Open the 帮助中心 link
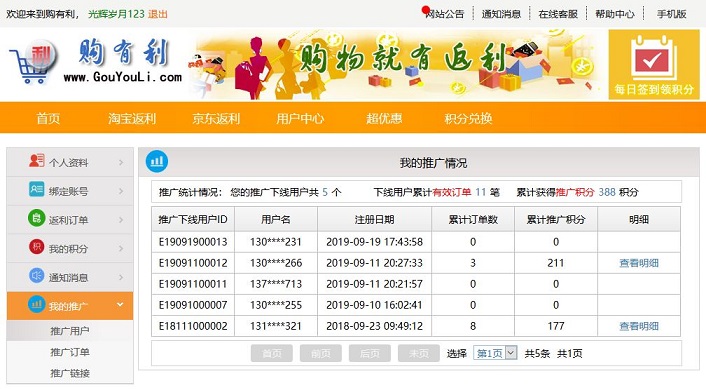Screen dimensions: 706x390 (x=615, y=14)
